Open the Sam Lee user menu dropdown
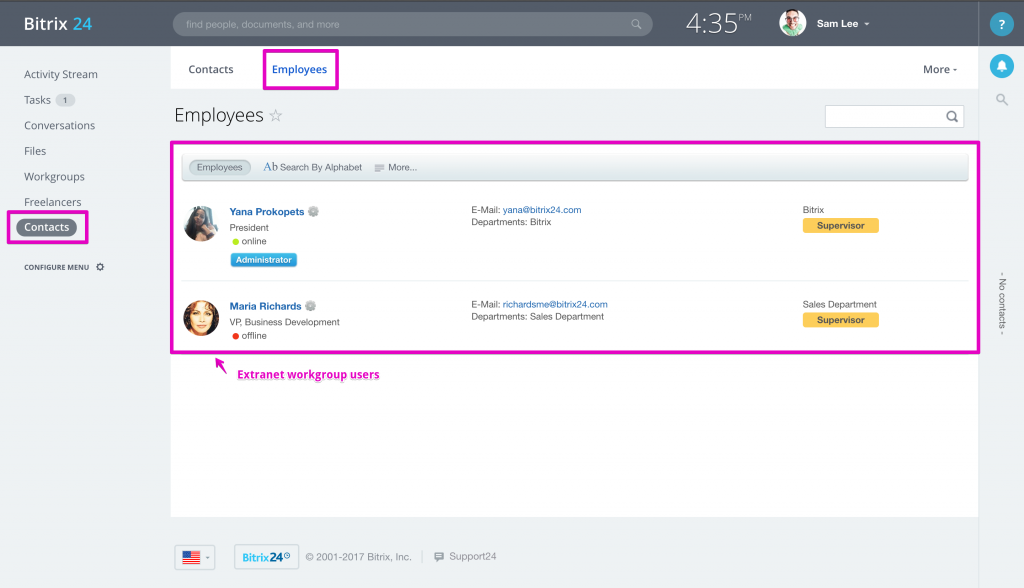This screenshot has height=588, width=1024. tap(843, 24)
